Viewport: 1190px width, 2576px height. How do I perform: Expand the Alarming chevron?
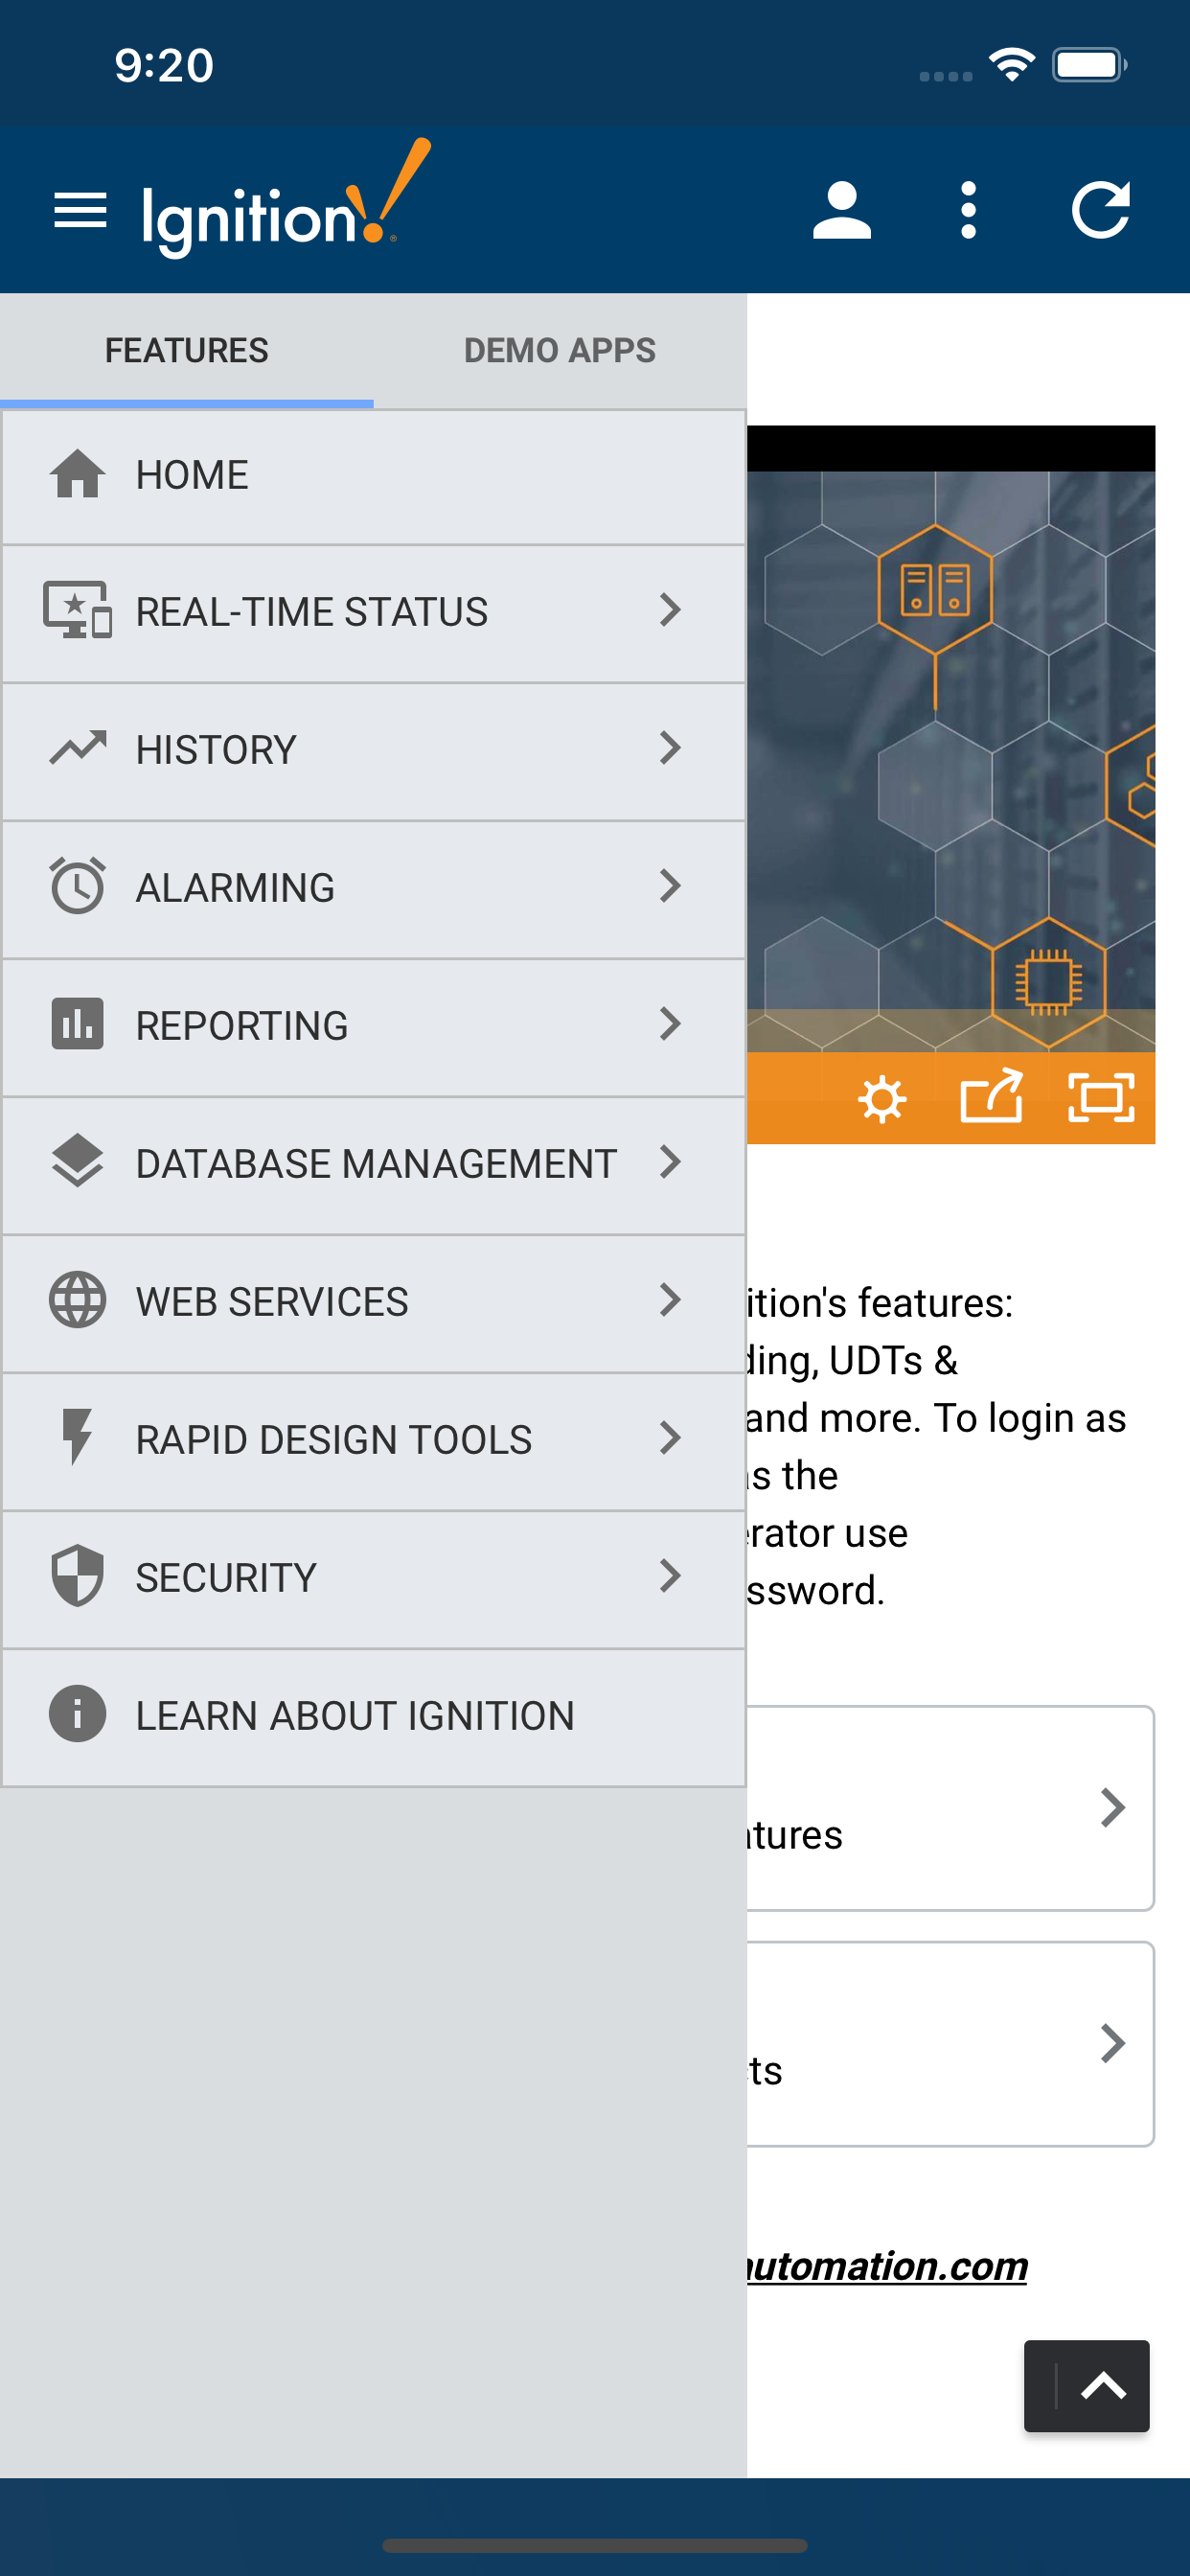click(x=670, y=886)
